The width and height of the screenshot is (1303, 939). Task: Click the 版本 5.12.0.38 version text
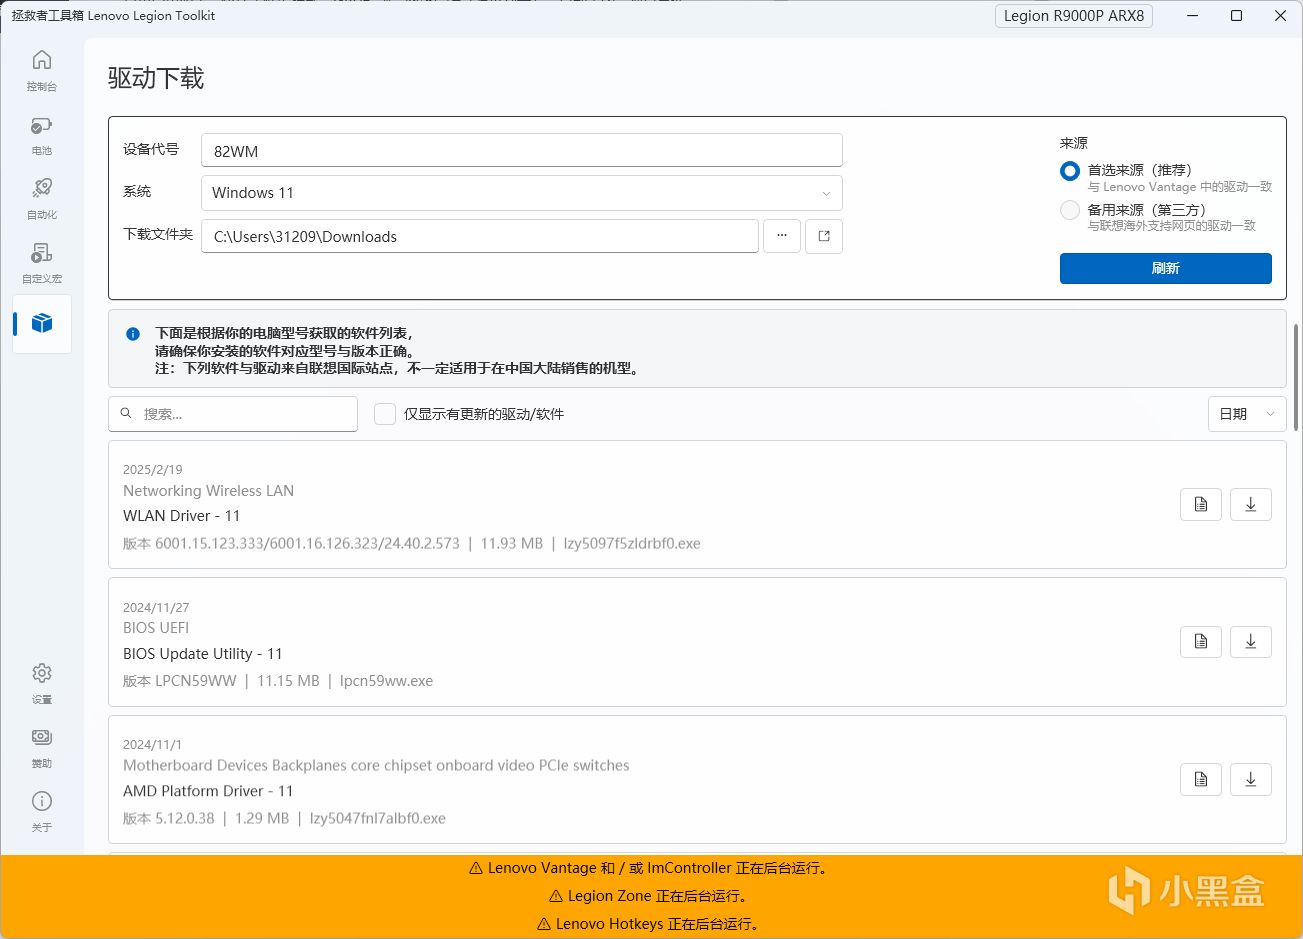[x=169, y=818]
